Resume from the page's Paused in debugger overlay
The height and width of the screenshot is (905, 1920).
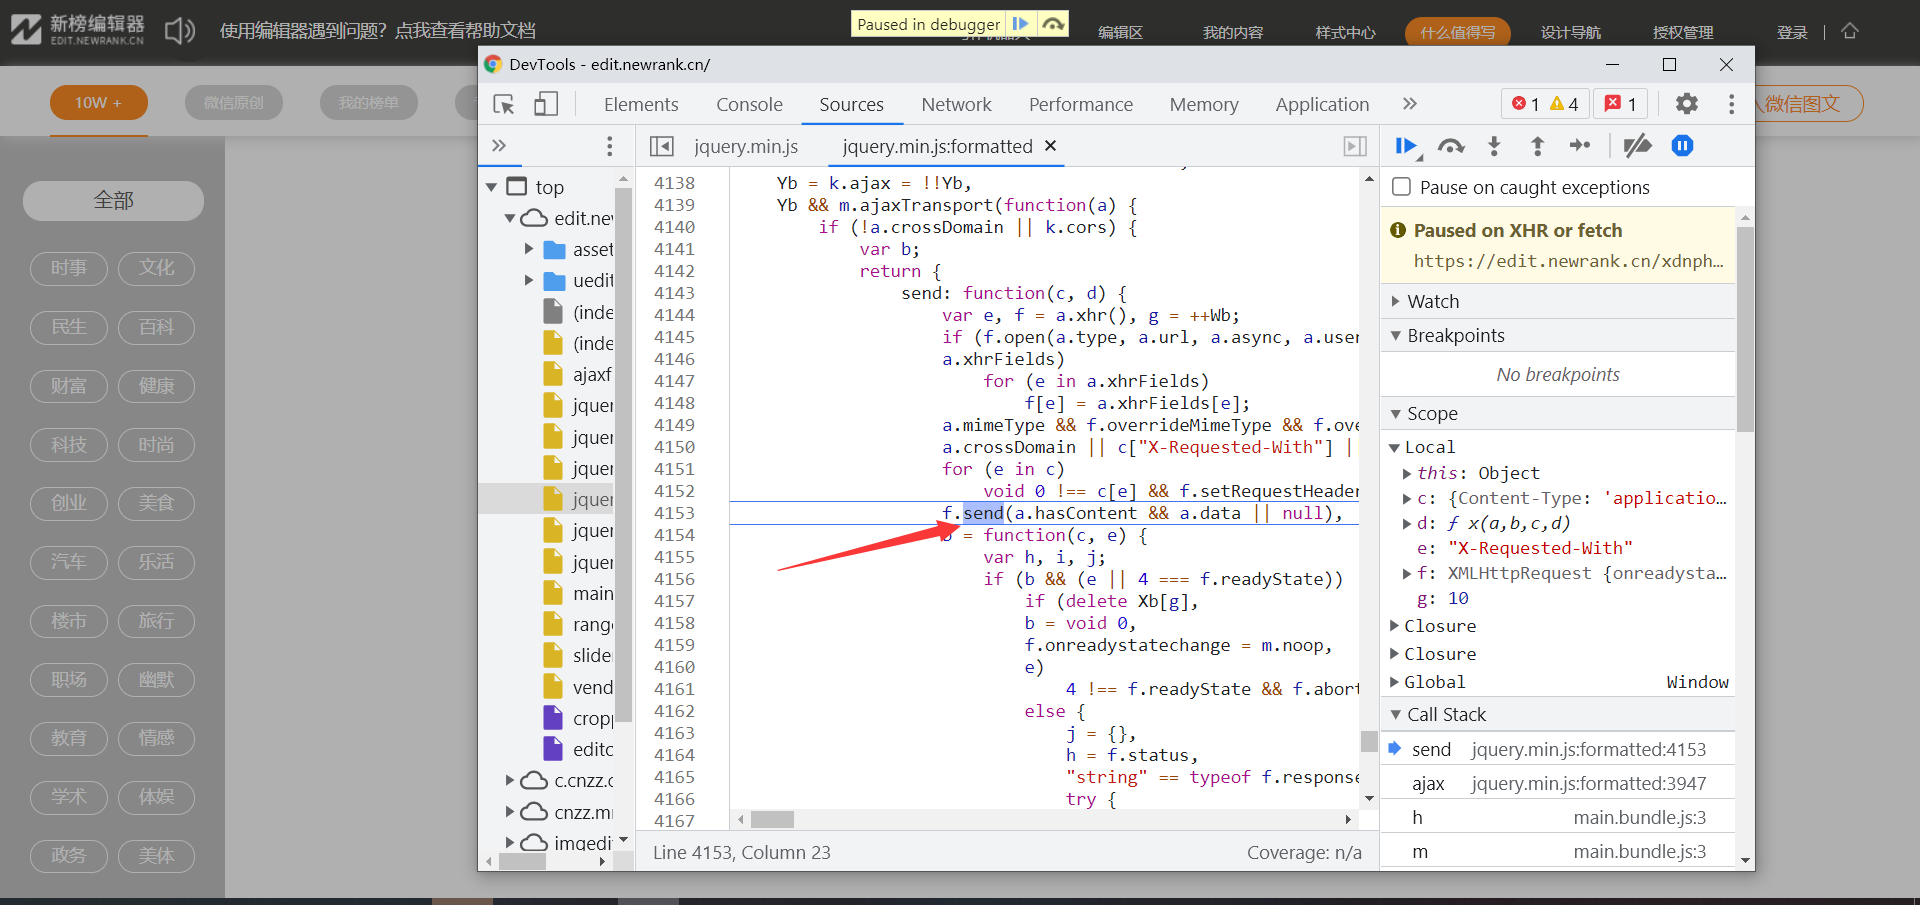[1020, 23]
